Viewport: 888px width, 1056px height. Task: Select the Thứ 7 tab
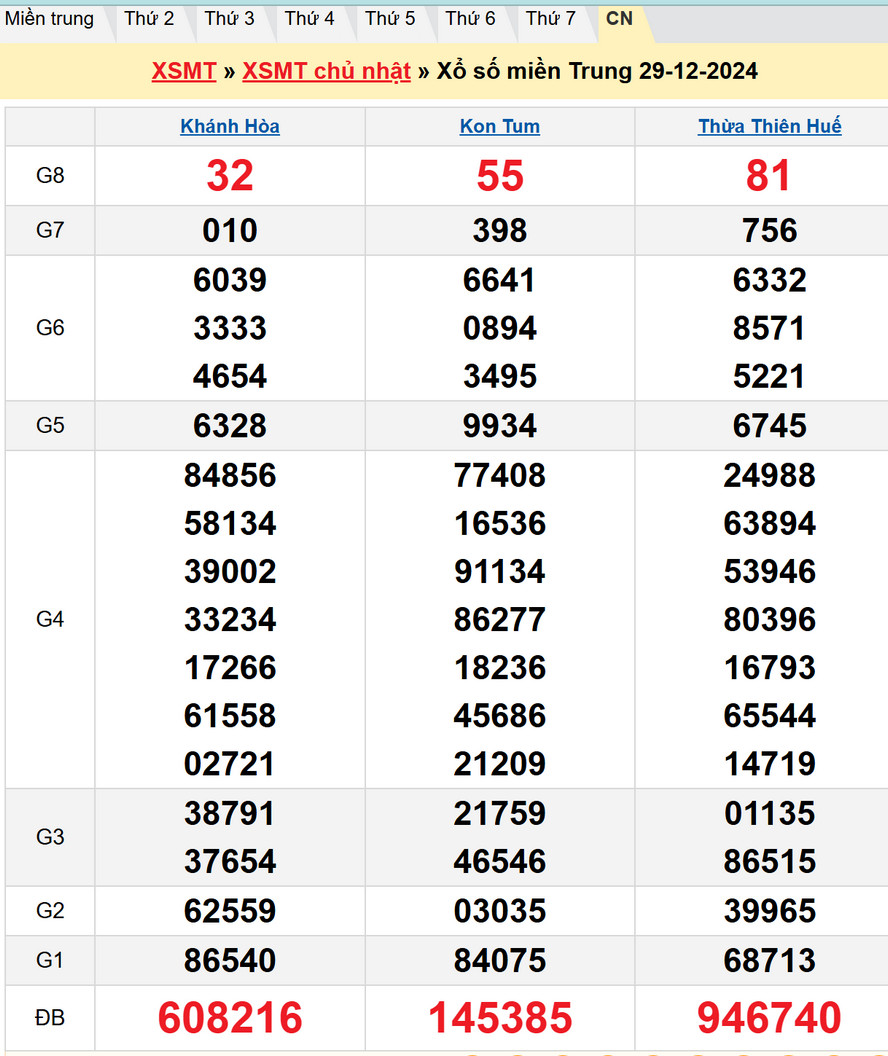[x=550, y=19]
